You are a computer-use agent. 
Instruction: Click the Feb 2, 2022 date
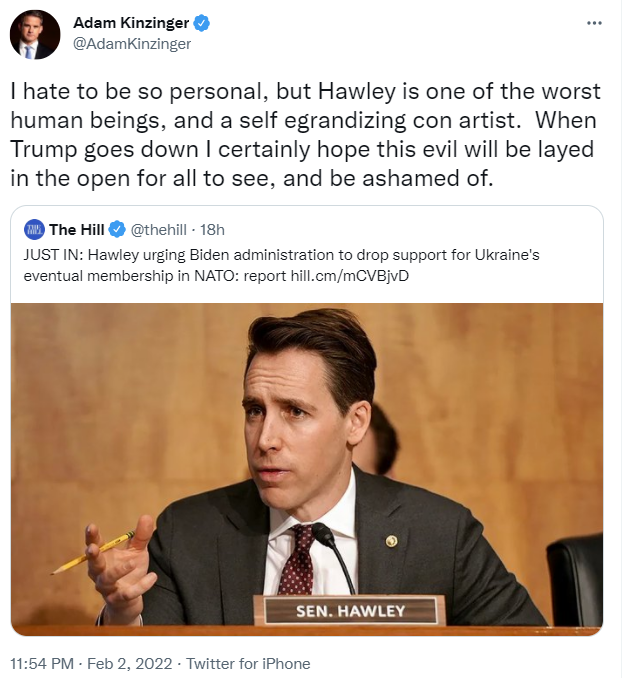129,664
